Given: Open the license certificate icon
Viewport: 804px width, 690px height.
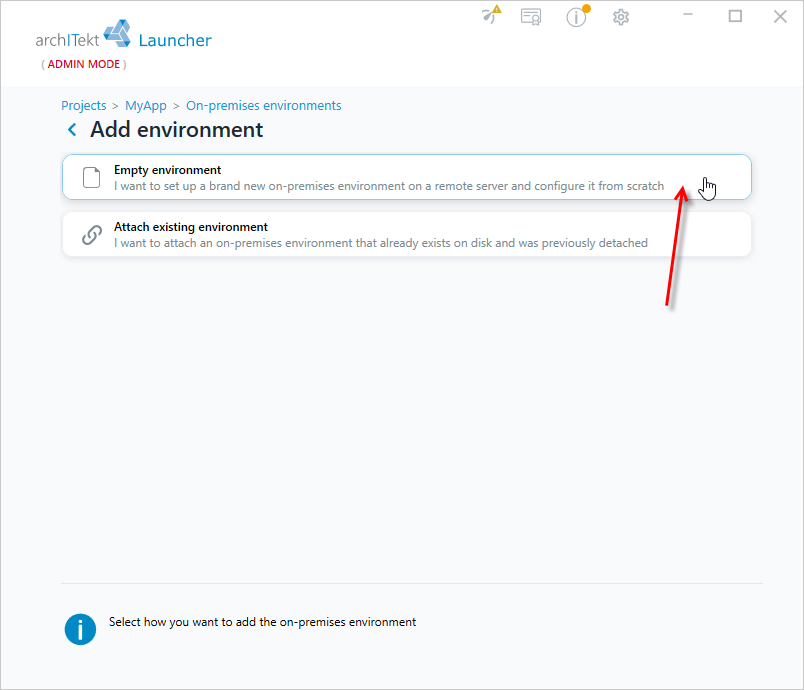Looking at the screenshot, I should [531, 17].
